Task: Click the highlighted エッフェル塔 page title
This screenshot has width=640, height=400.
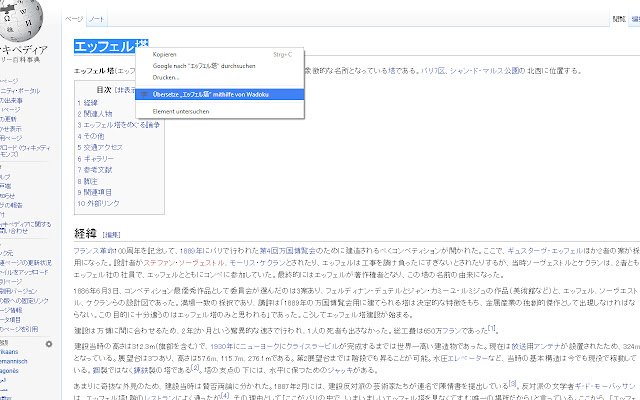Action: [111, 46]
